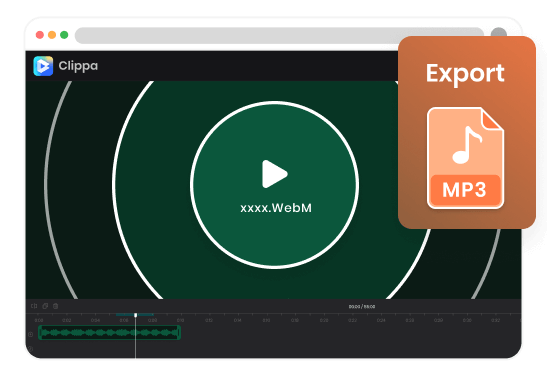The width and height of the screenshot is (547, 382).
Task: Click the audio clip's right trim handle
Action: click(179, 332)
